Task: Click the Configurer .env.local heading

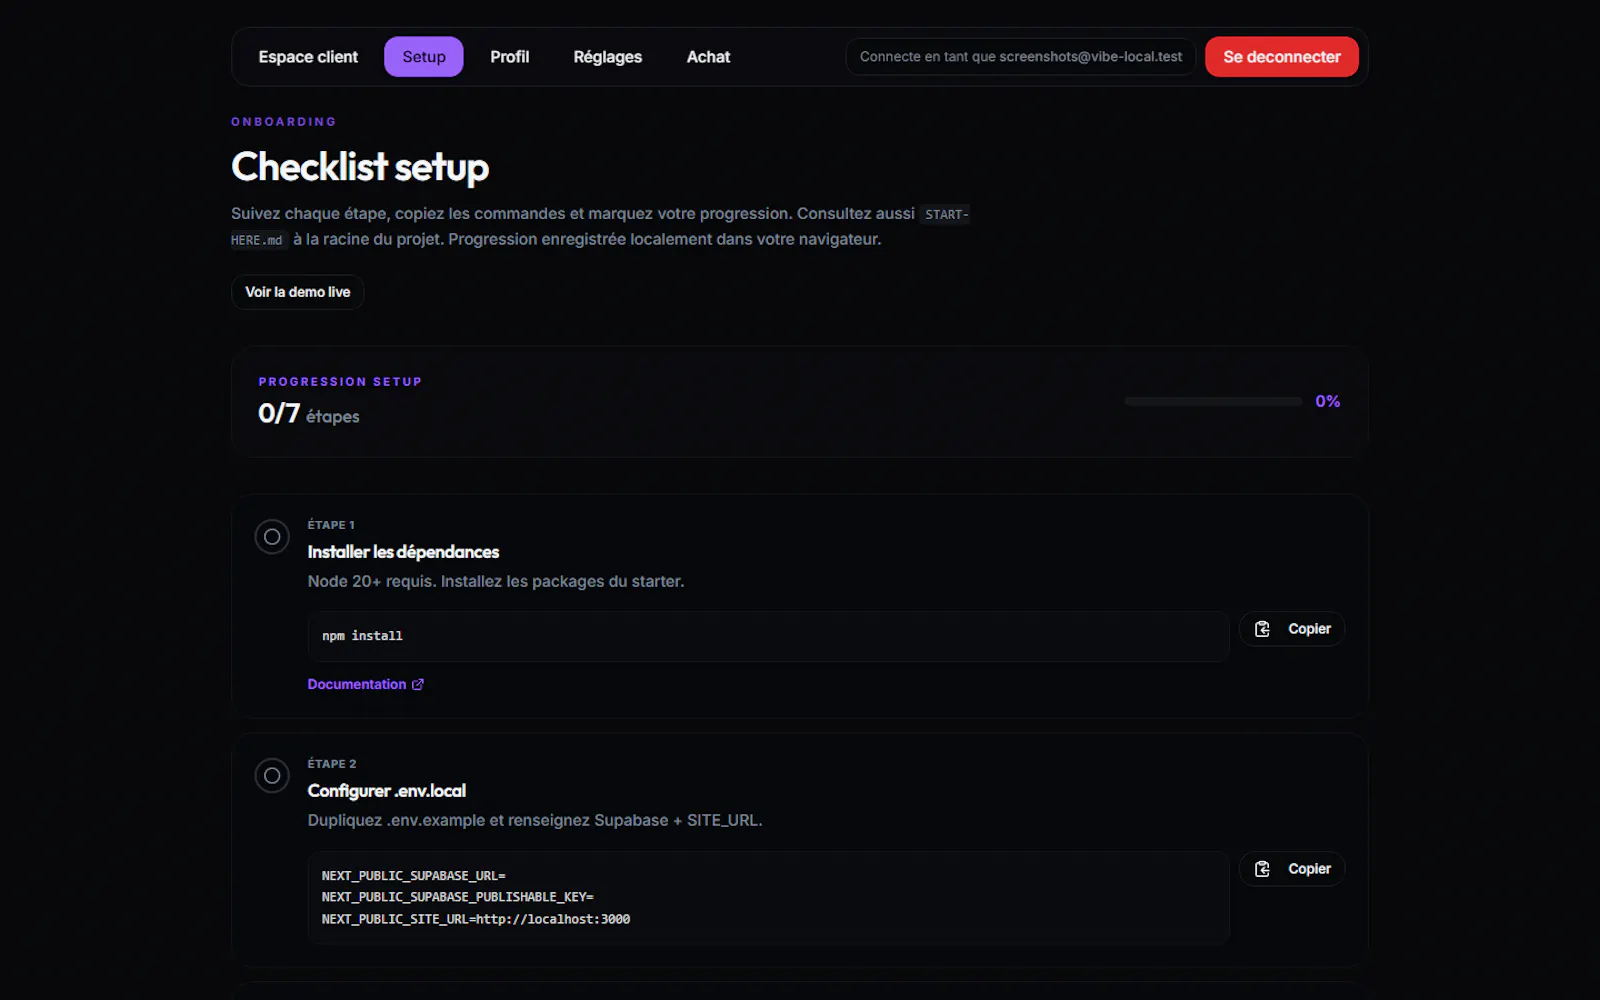Action: (x=387, y=791)
